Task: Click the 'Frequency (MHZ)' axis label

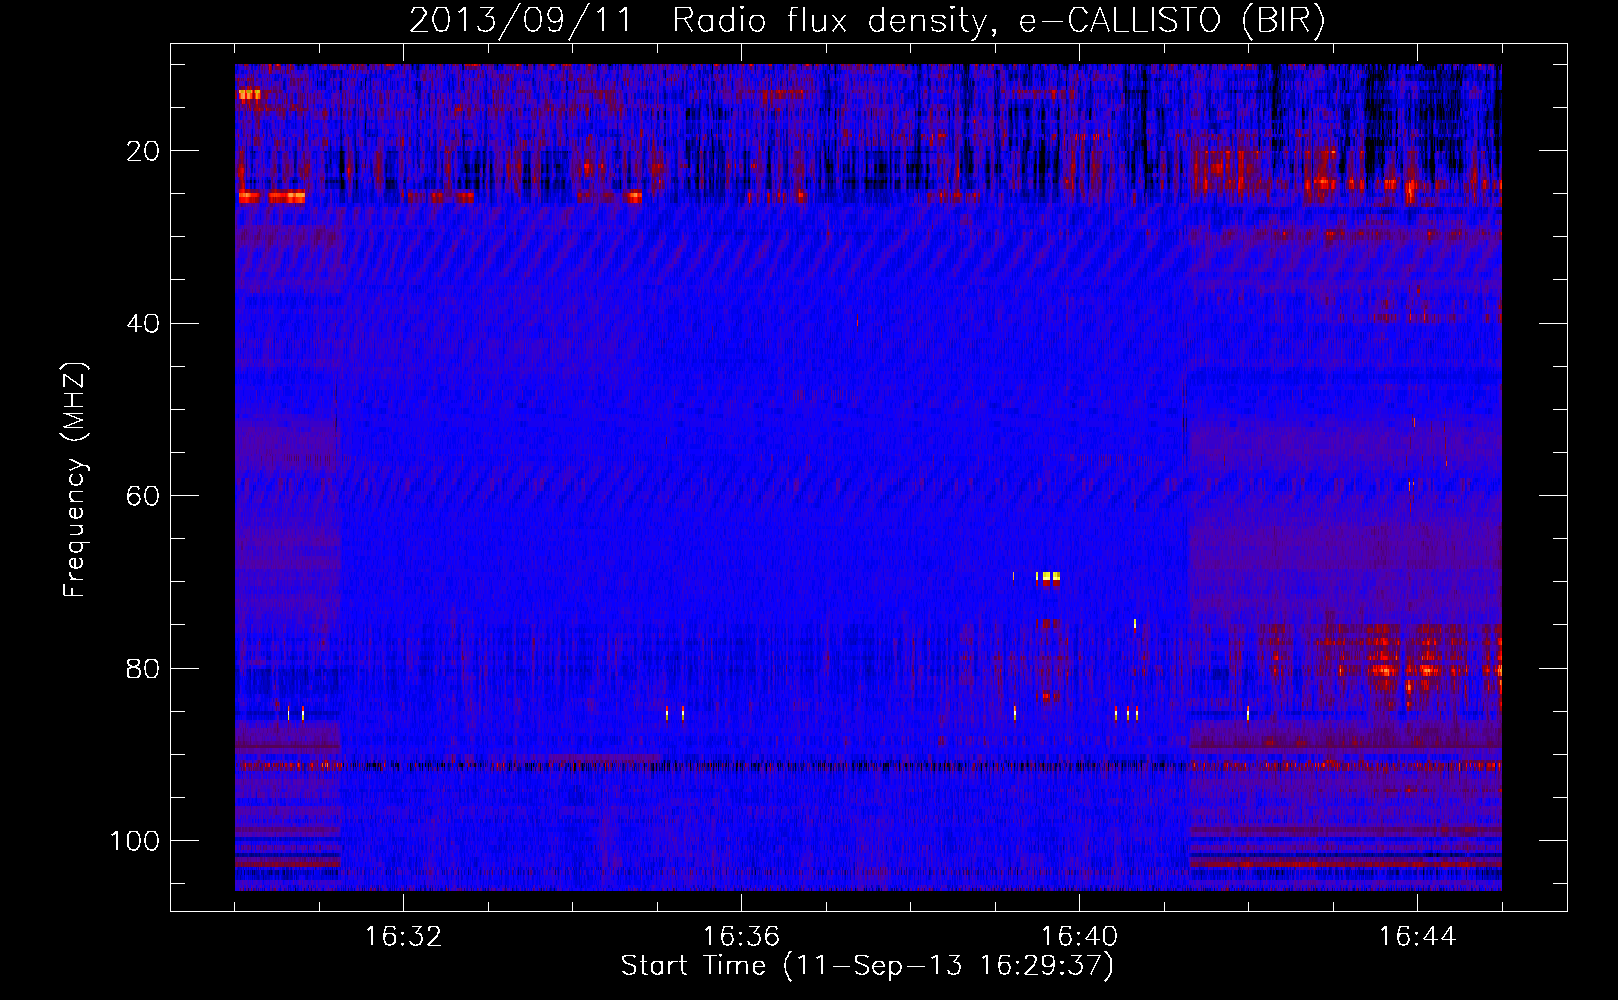Action: tap(76, 479)
